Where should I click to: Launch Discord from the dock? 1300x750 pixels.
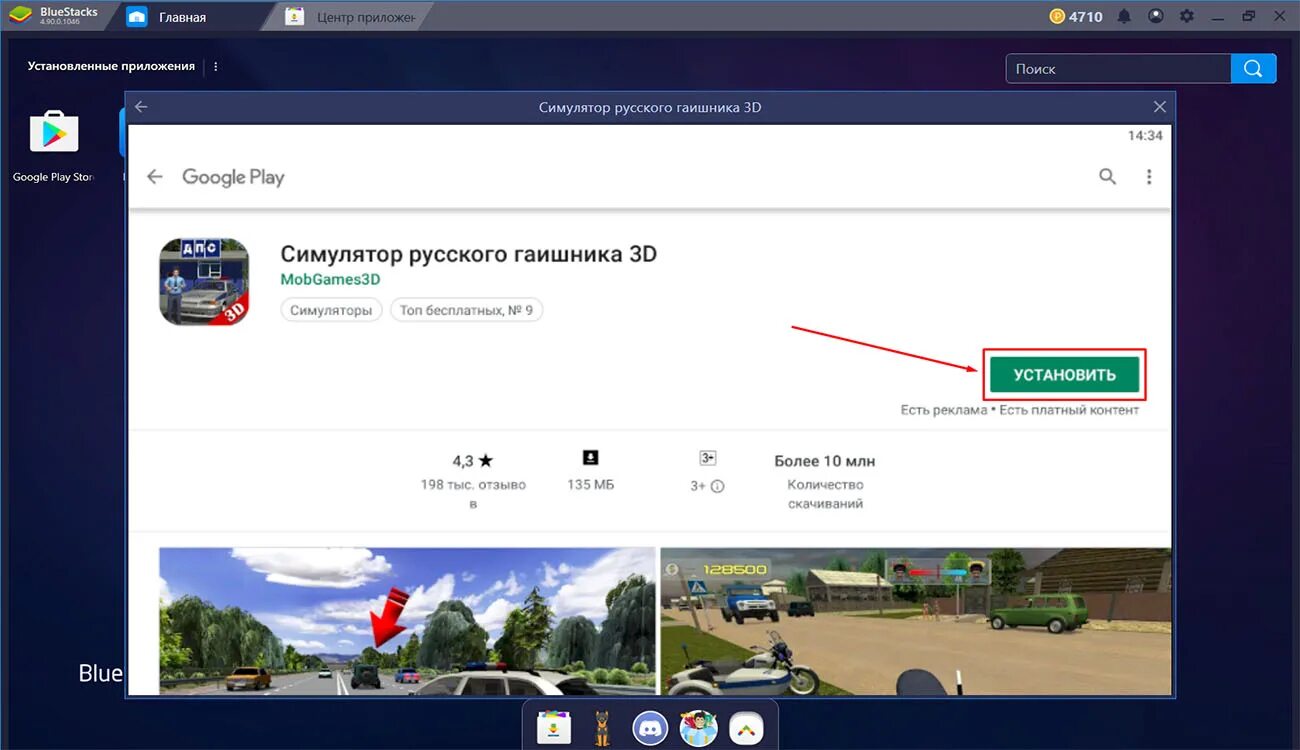pyautogui.click(x=650, y=728)
